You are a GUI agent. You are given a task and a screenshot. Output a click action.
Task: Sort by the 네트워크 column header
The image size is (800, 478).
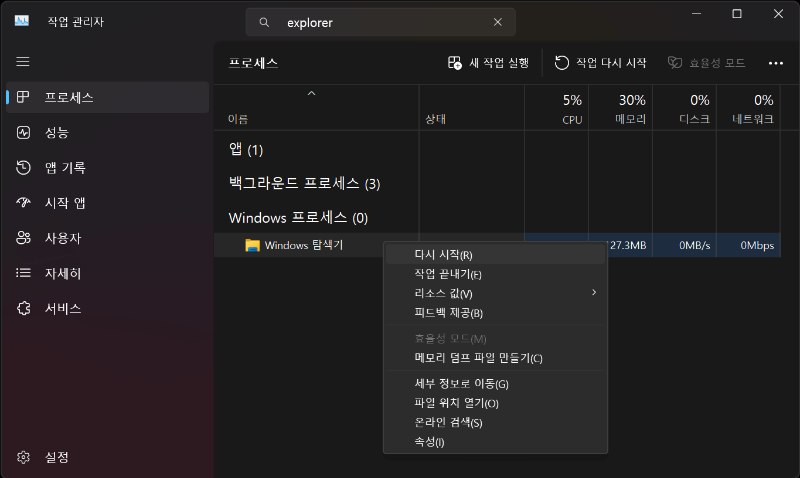click(x=748, y=108)
